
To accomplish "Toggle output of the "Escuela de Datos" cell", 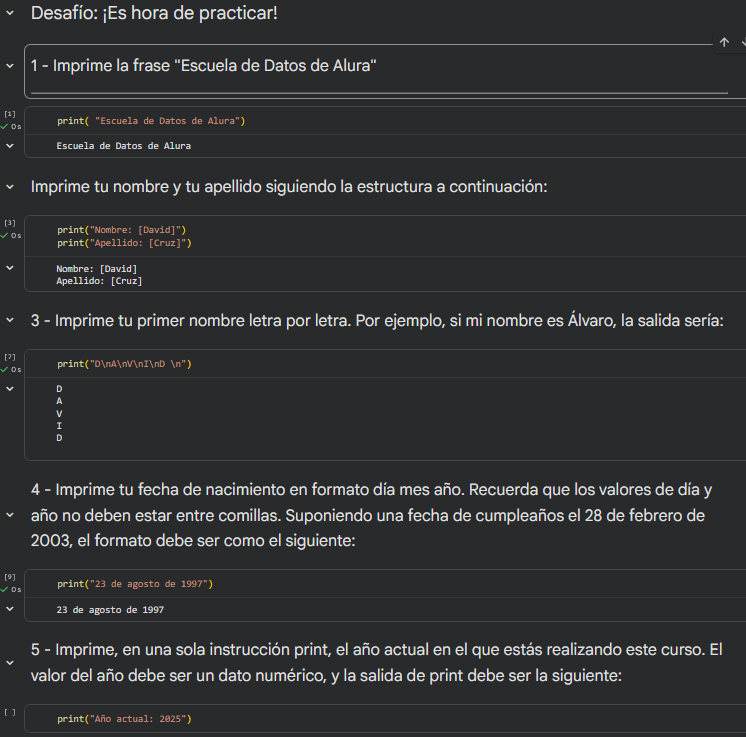I will (10, 146).
